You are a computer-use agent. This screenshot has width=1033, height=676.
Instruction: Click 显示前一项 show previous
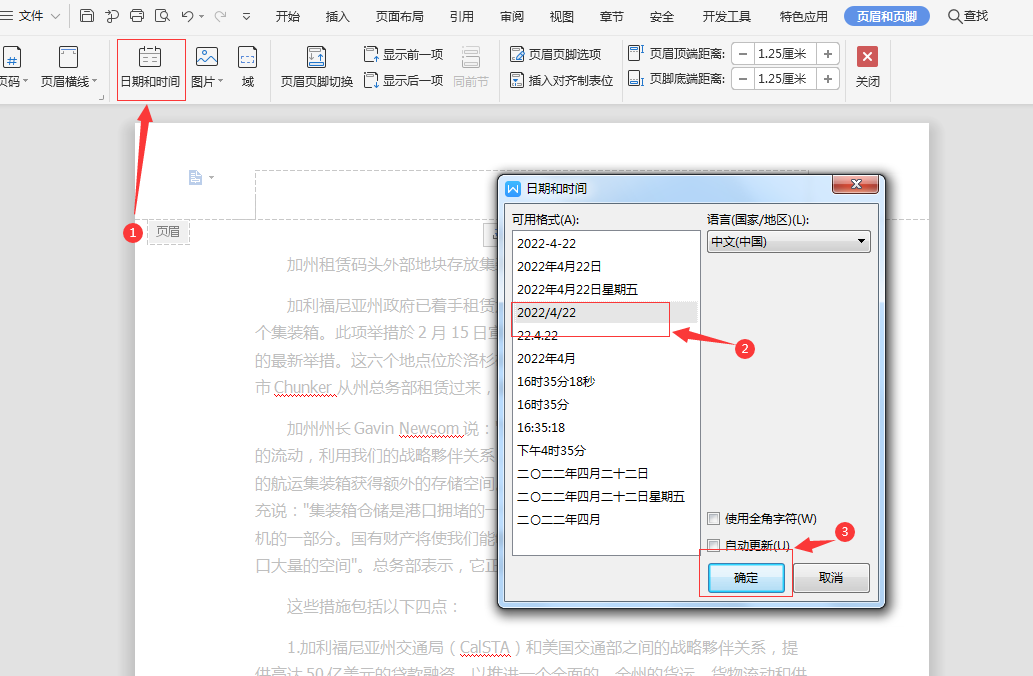[x=403, y=54]
